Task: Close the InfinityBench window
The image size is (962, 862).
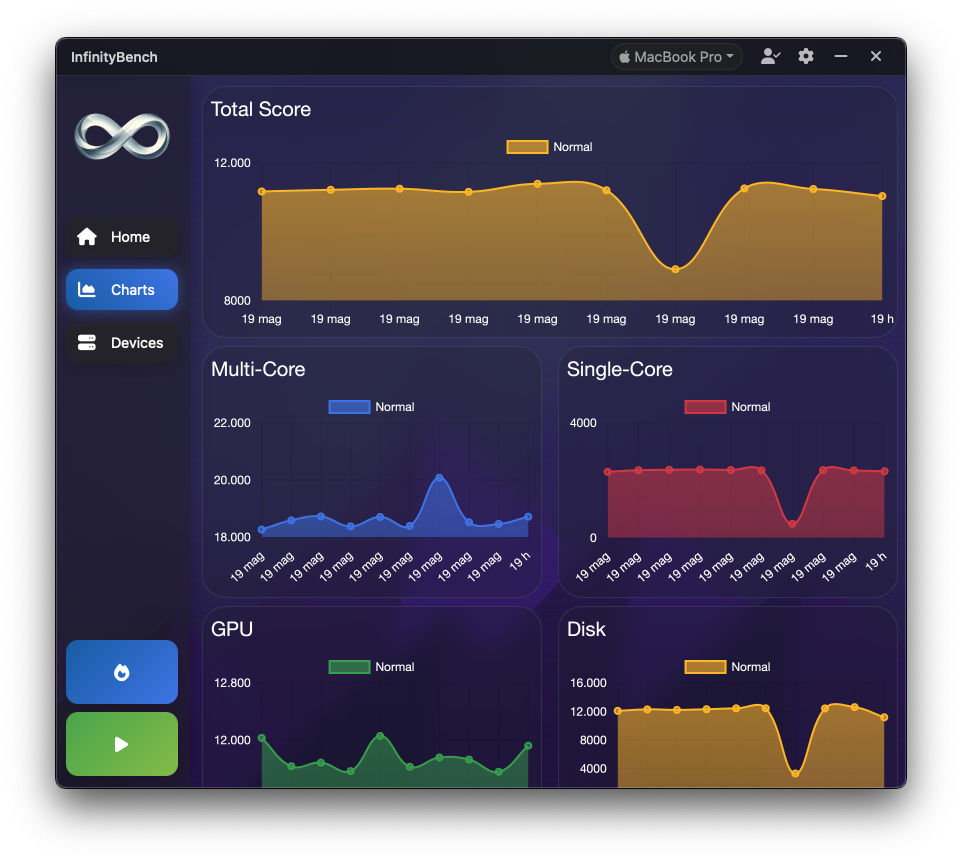Action: (x=875, y=56)
